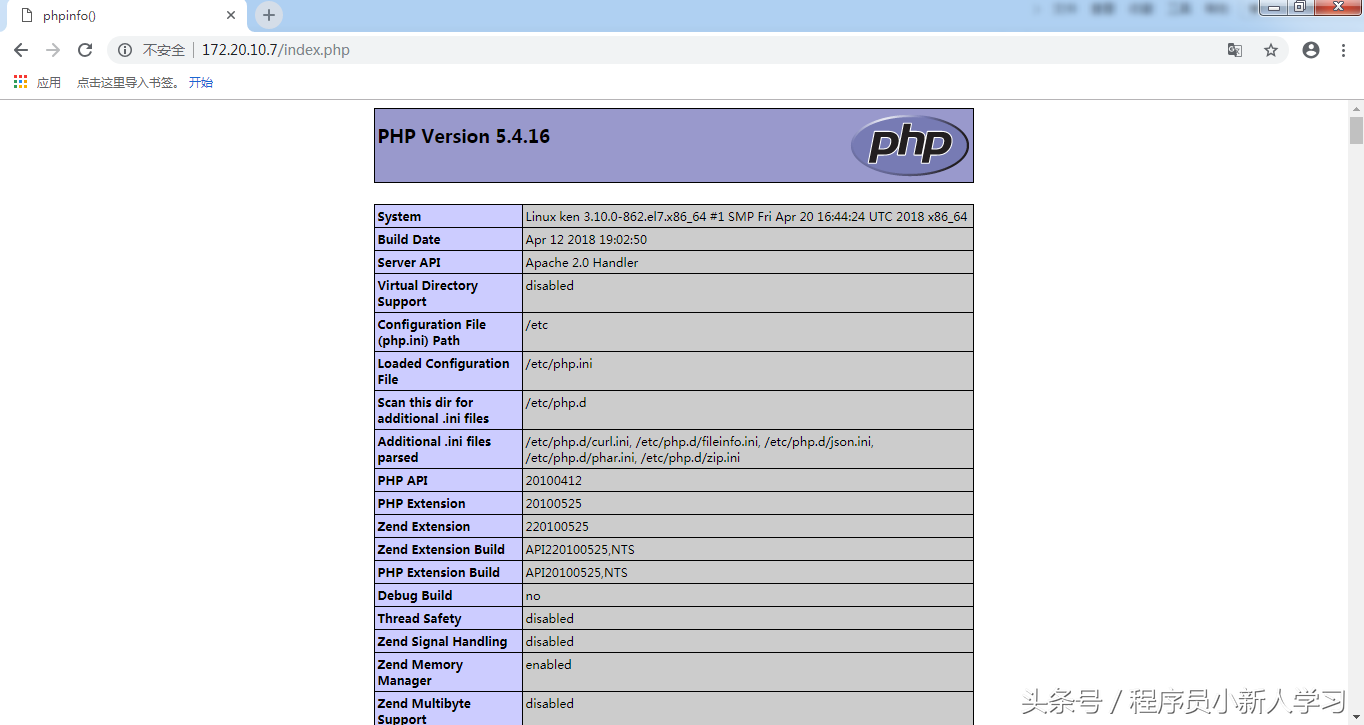
Task: Click the Virtual Directory Support label
Action: [428, 294]
